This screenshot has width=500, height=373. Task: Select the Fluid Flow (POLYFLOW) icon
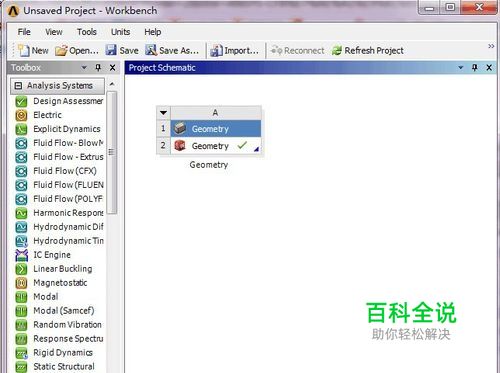click(21, 199)
